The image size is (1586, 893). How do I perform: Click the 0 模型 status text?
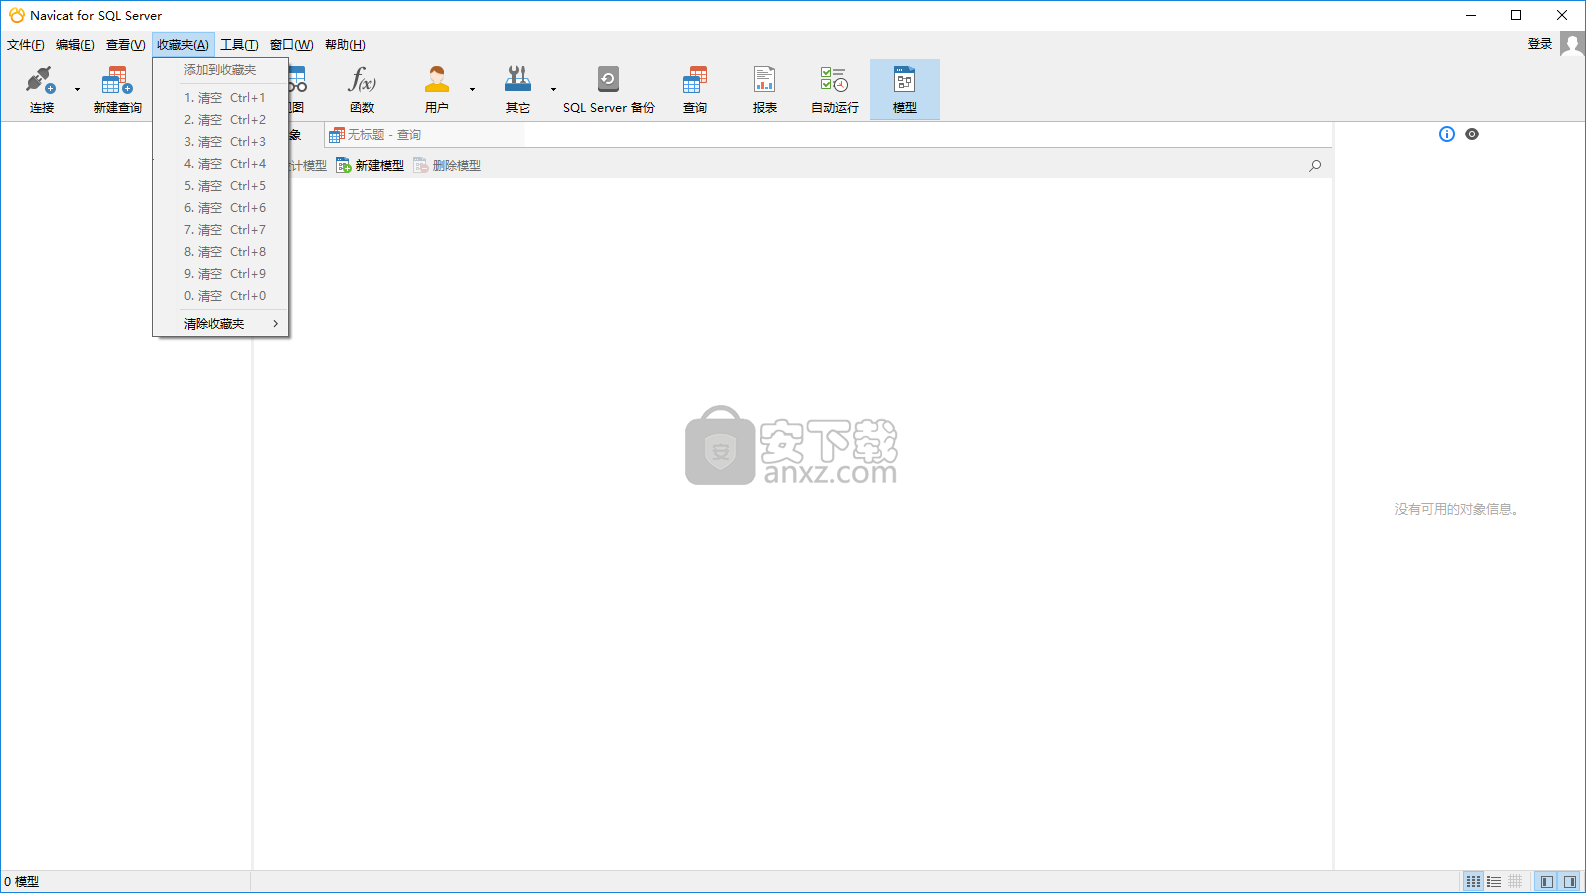click(x=21, y=882)
